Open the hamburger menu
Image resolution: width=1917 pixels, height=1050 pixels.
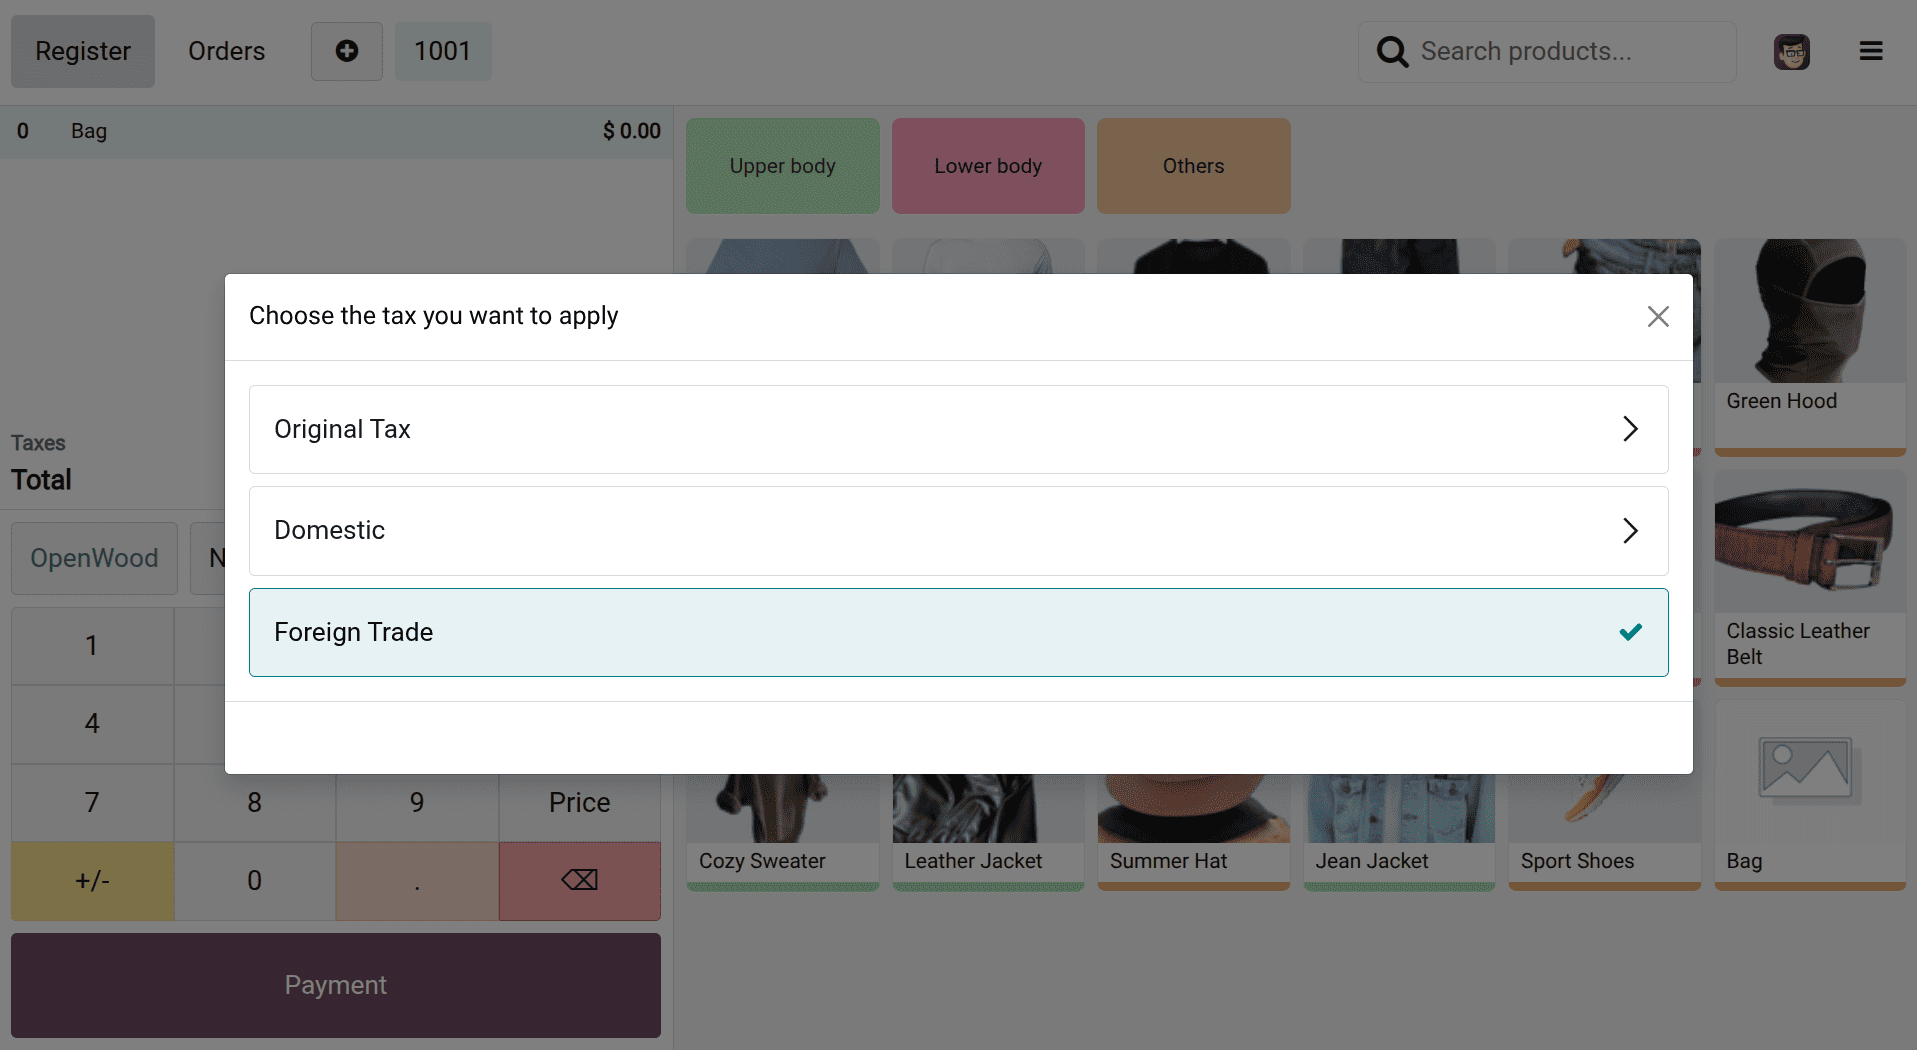(1871, 51)
